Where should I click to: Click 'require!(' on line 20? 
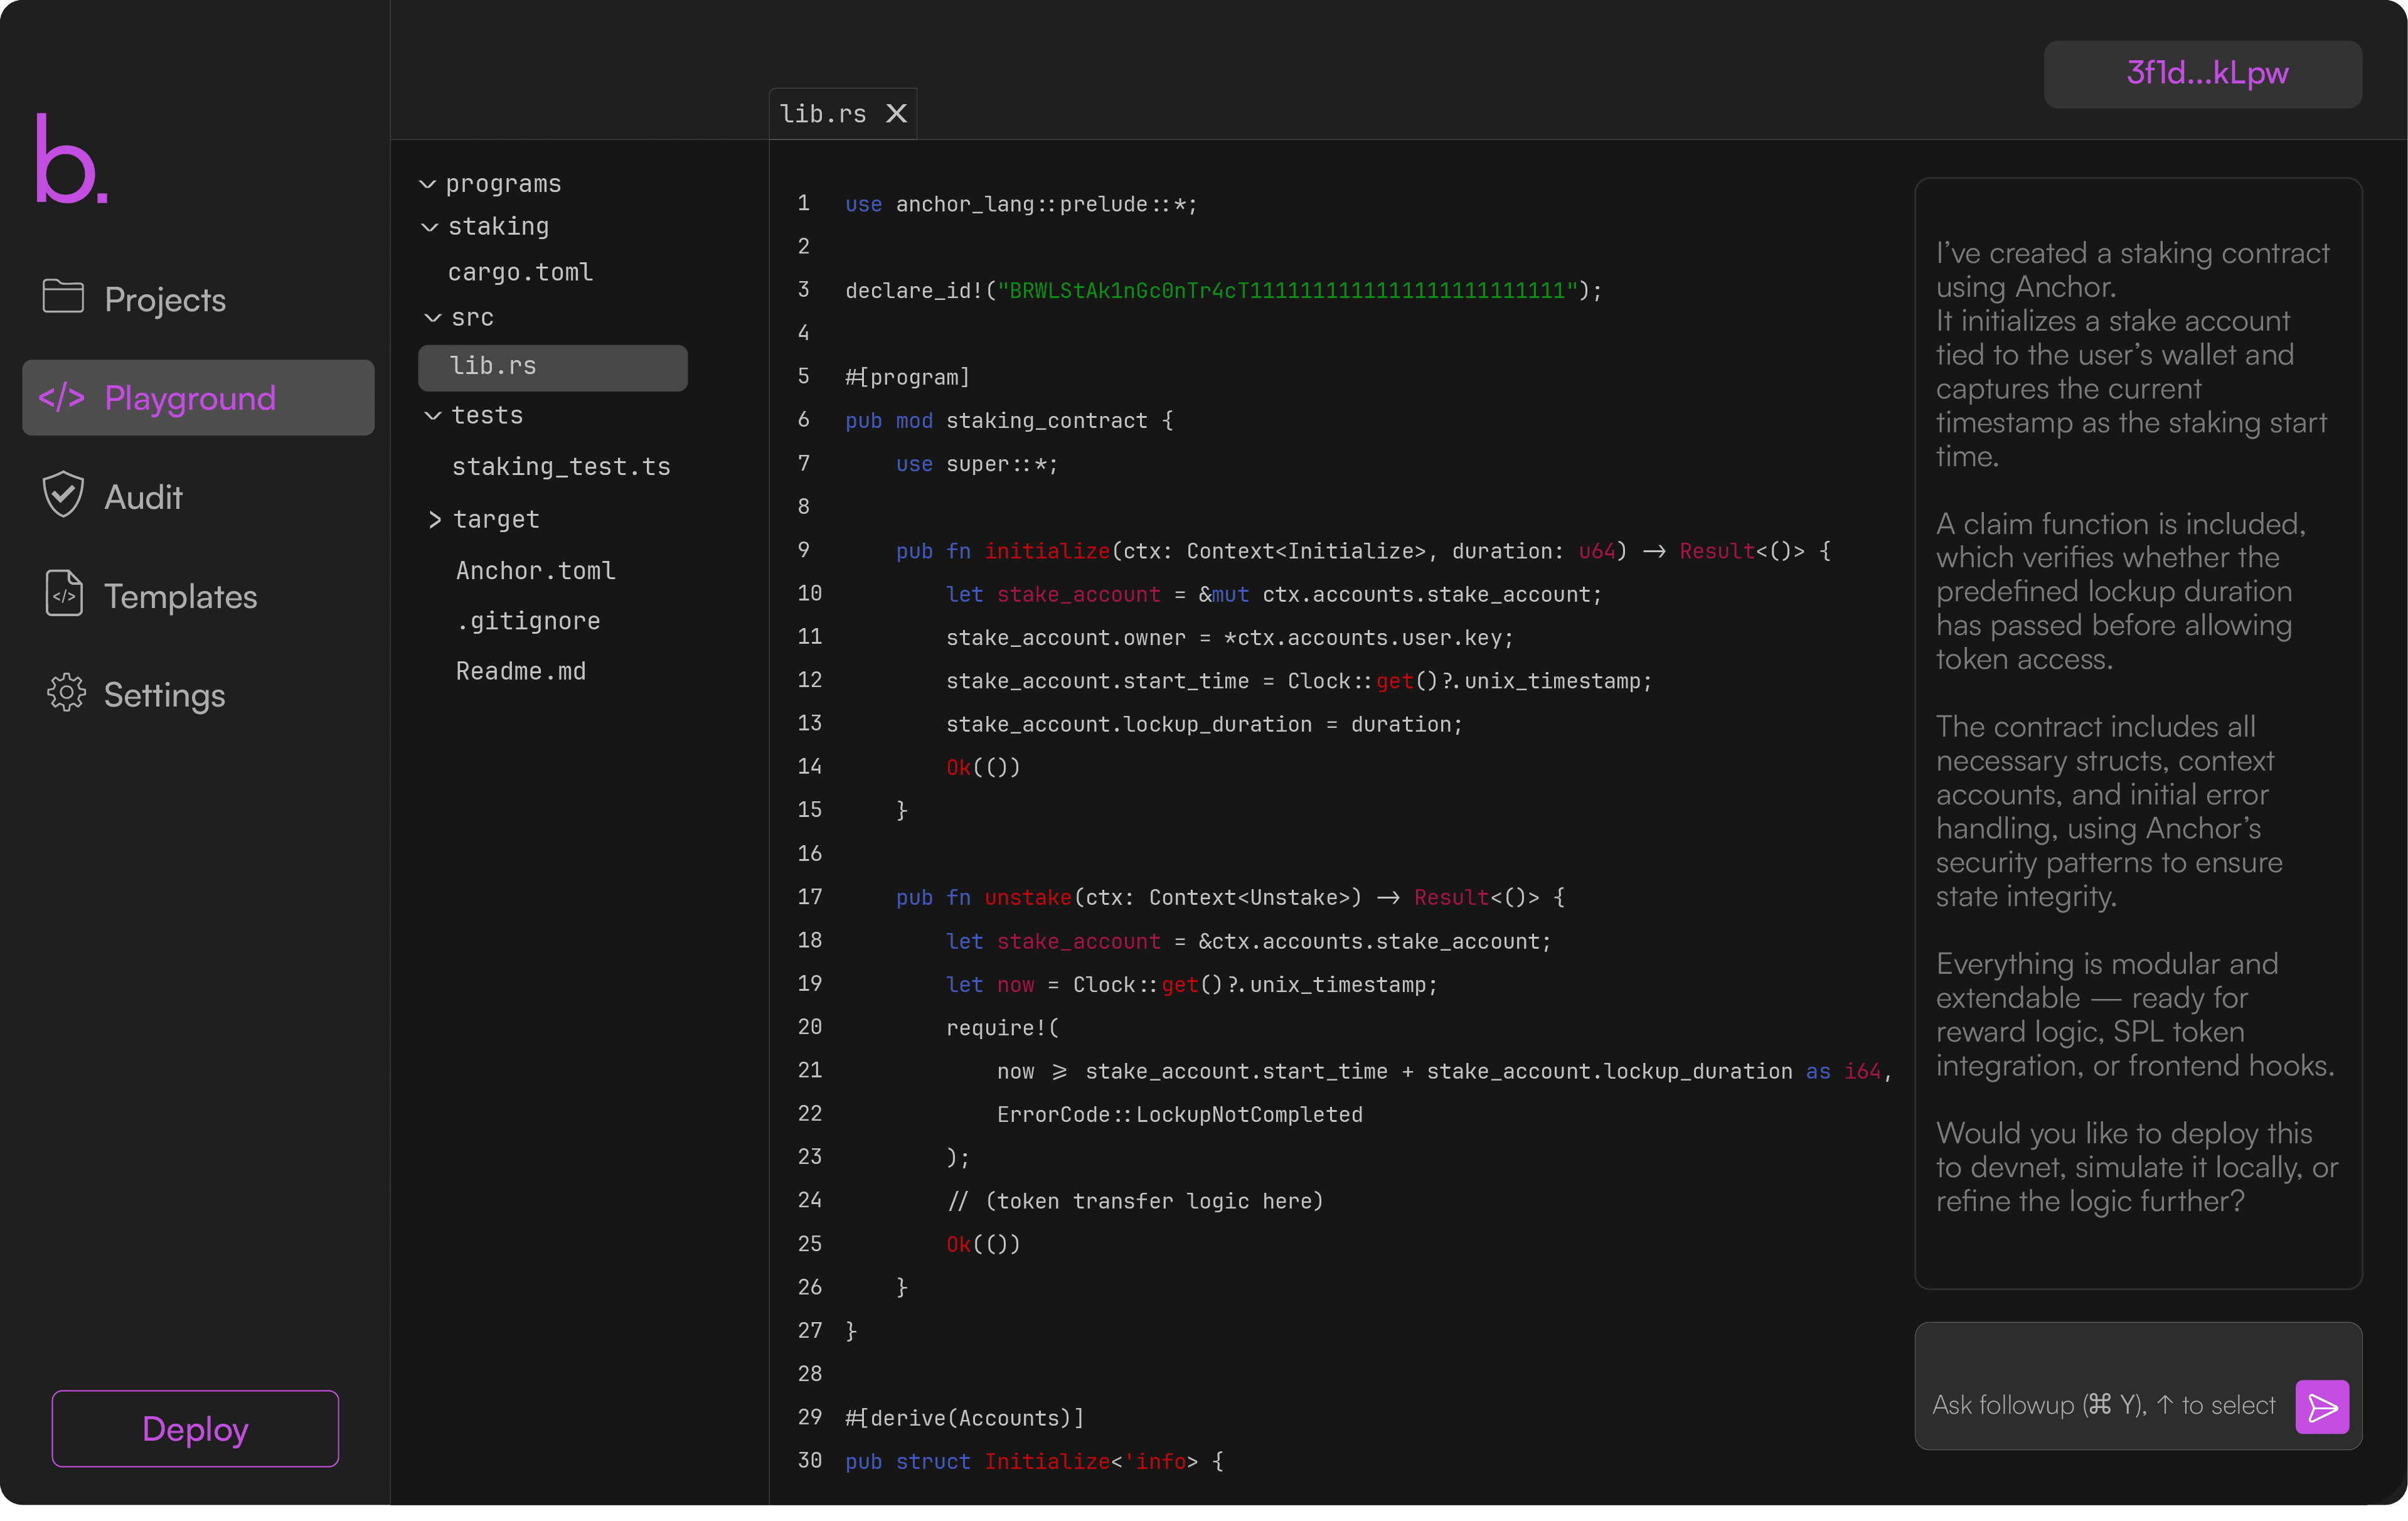tap(1002, 1027)
